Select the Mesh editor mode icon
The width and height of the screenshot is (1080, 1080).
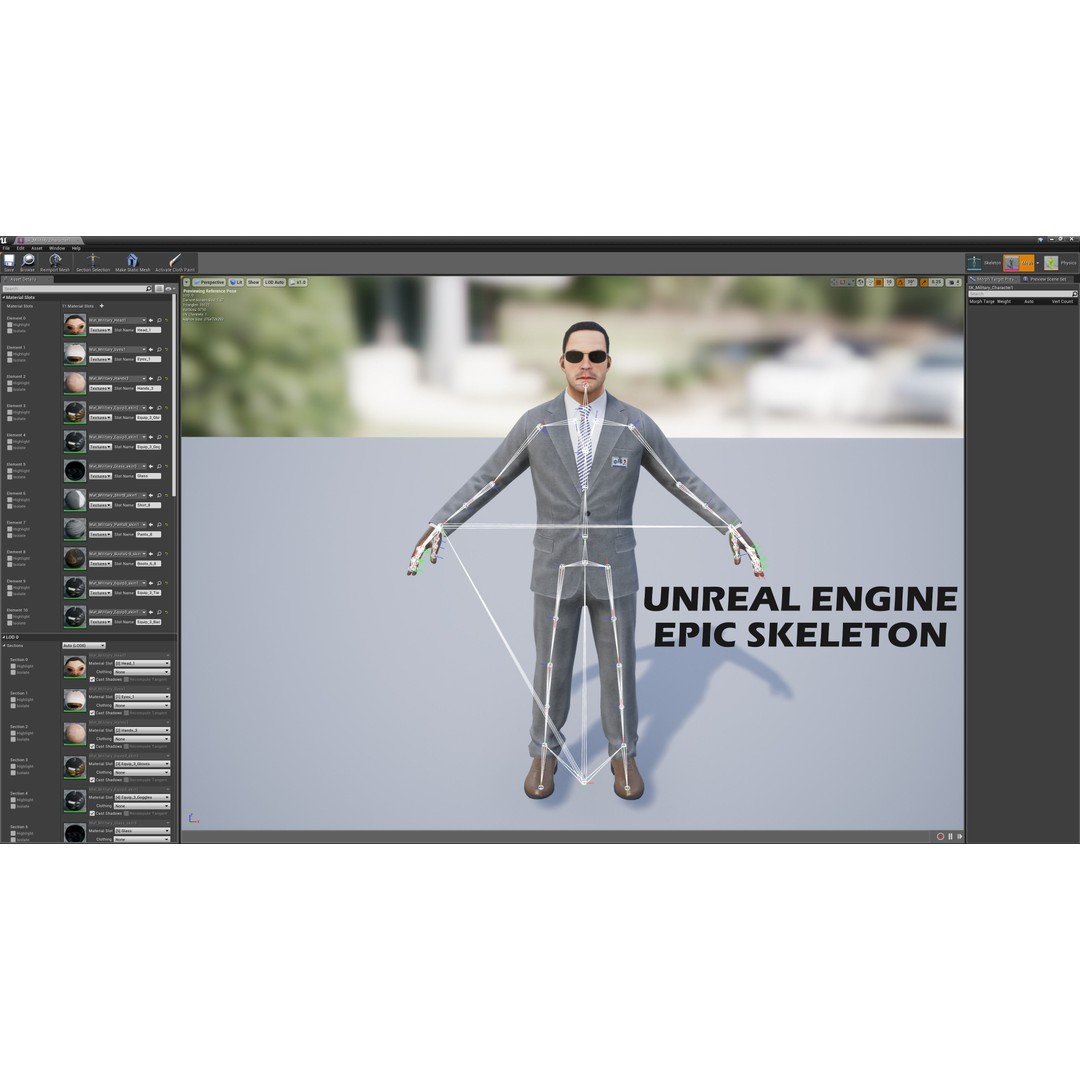tap(1011, 262)
